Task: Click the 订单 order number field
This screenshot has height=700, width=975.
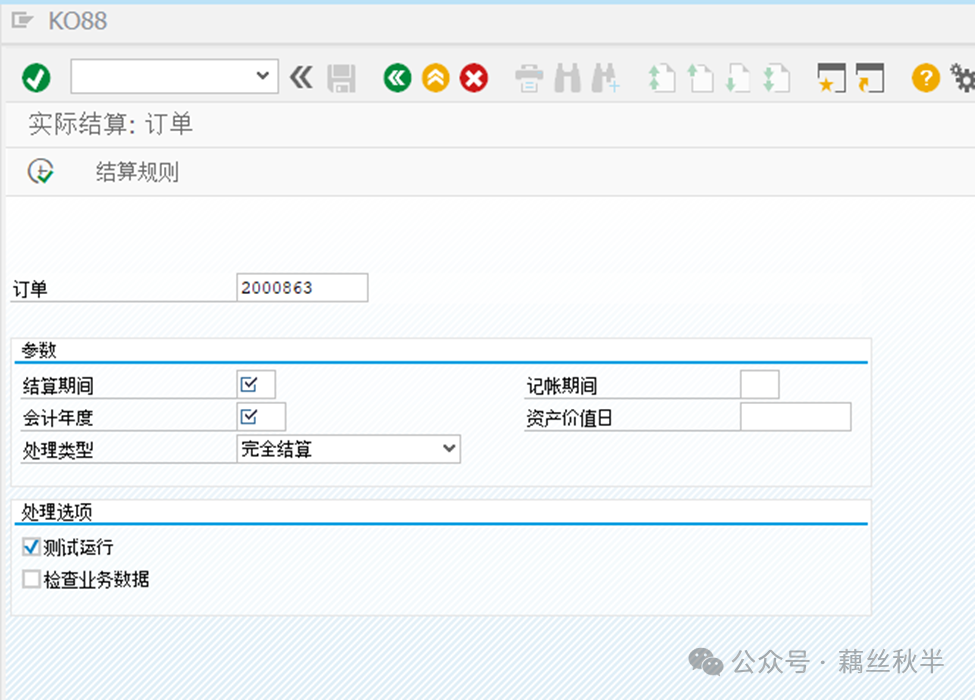Action: pos(302,288)
